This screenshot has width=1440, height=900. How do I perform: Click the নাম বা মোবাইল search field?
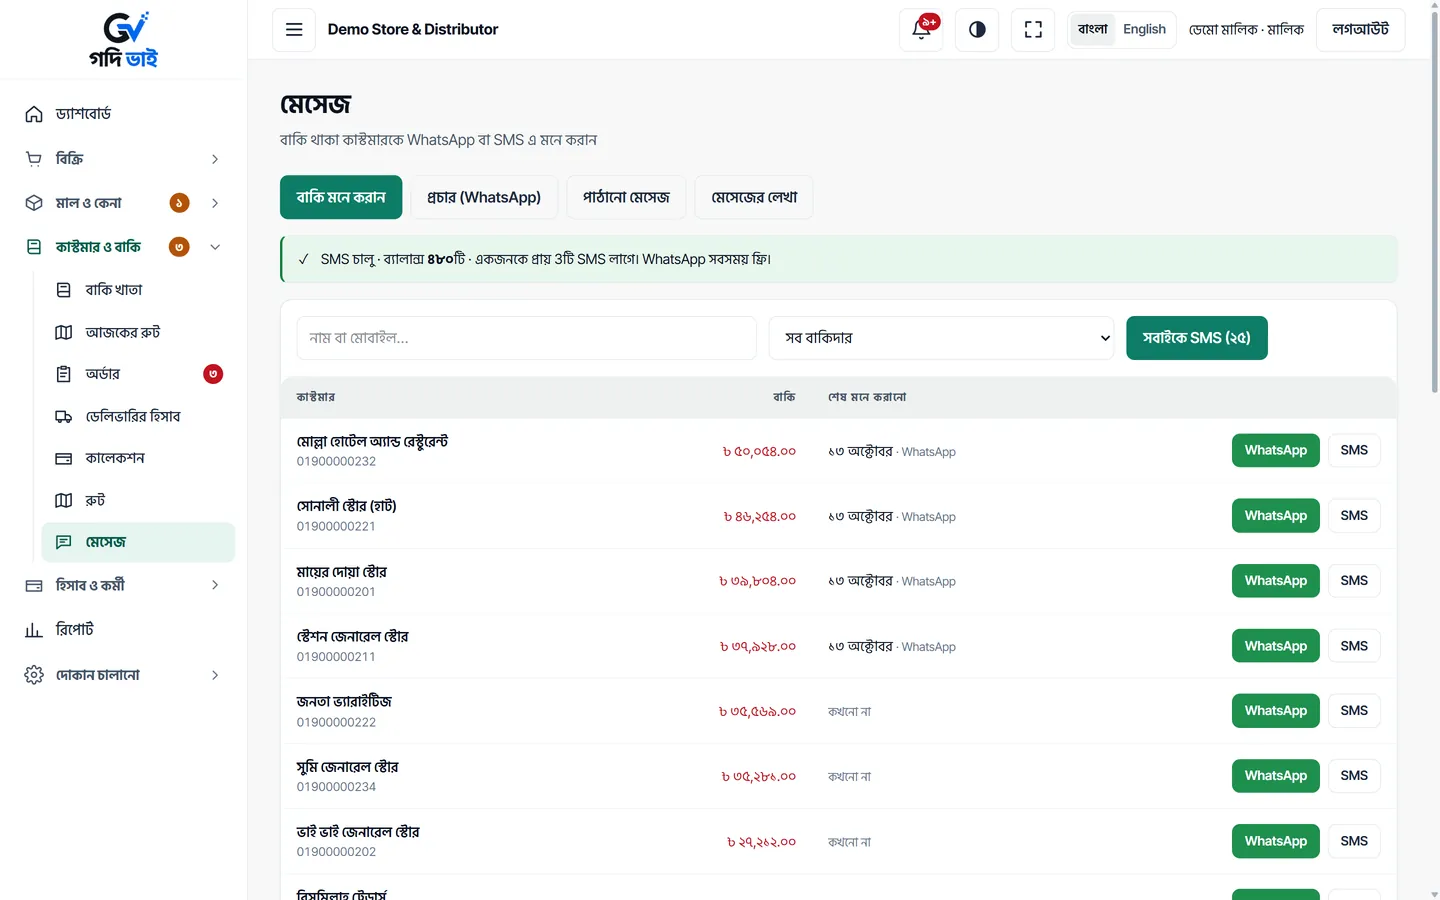tap(526, 338)
